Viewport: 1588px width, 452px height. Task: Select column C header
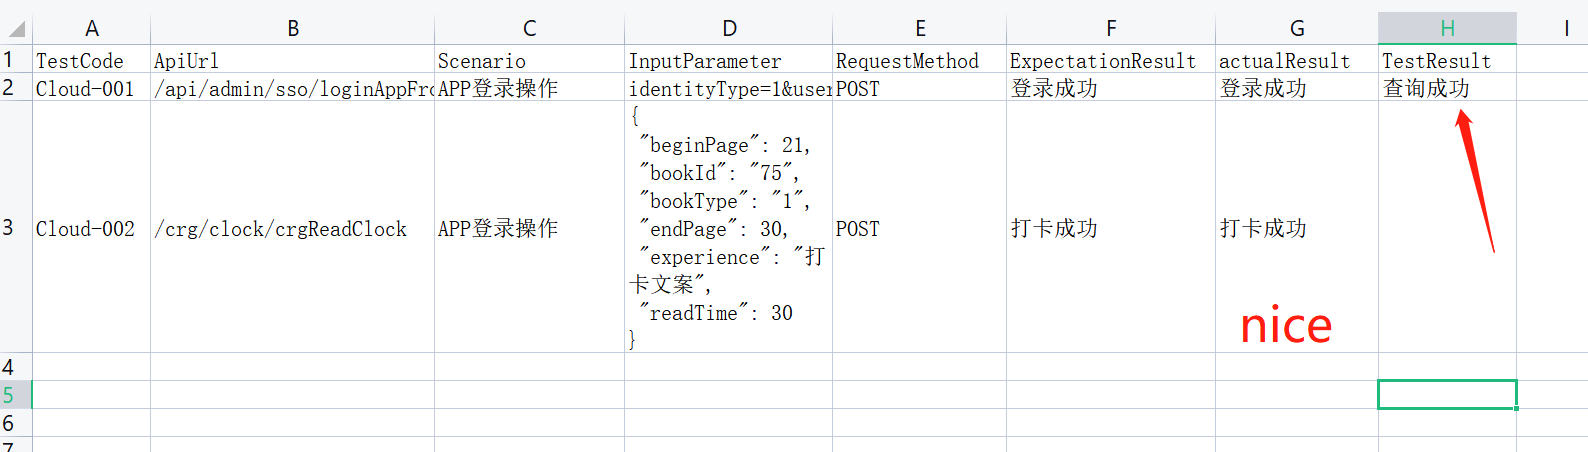(530, 28)
